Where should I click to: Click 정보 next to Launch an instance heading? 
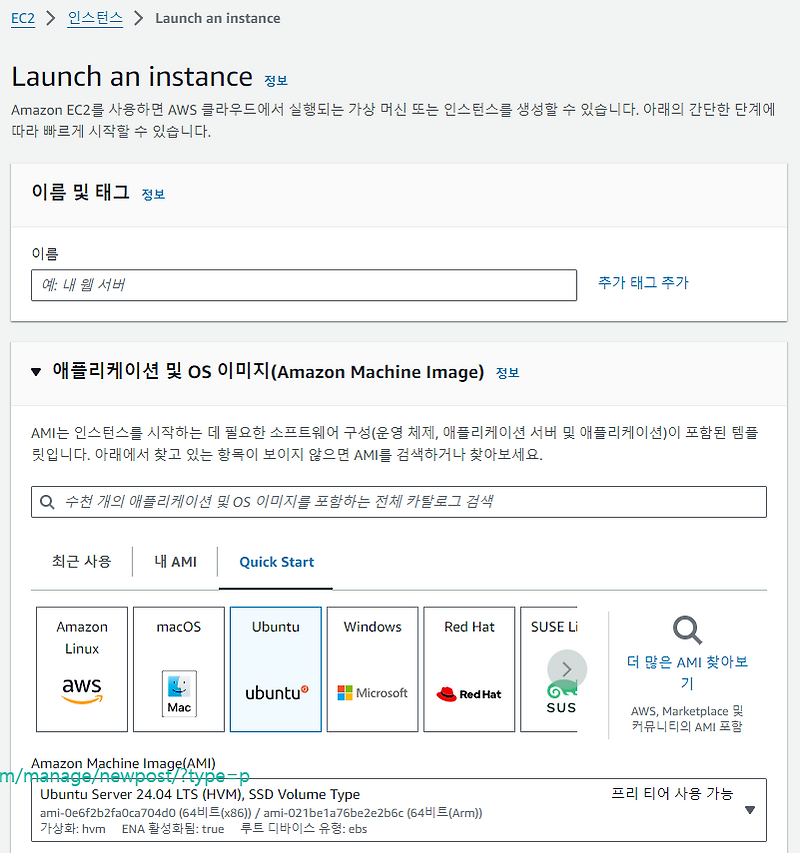click(x=276, y=80)
